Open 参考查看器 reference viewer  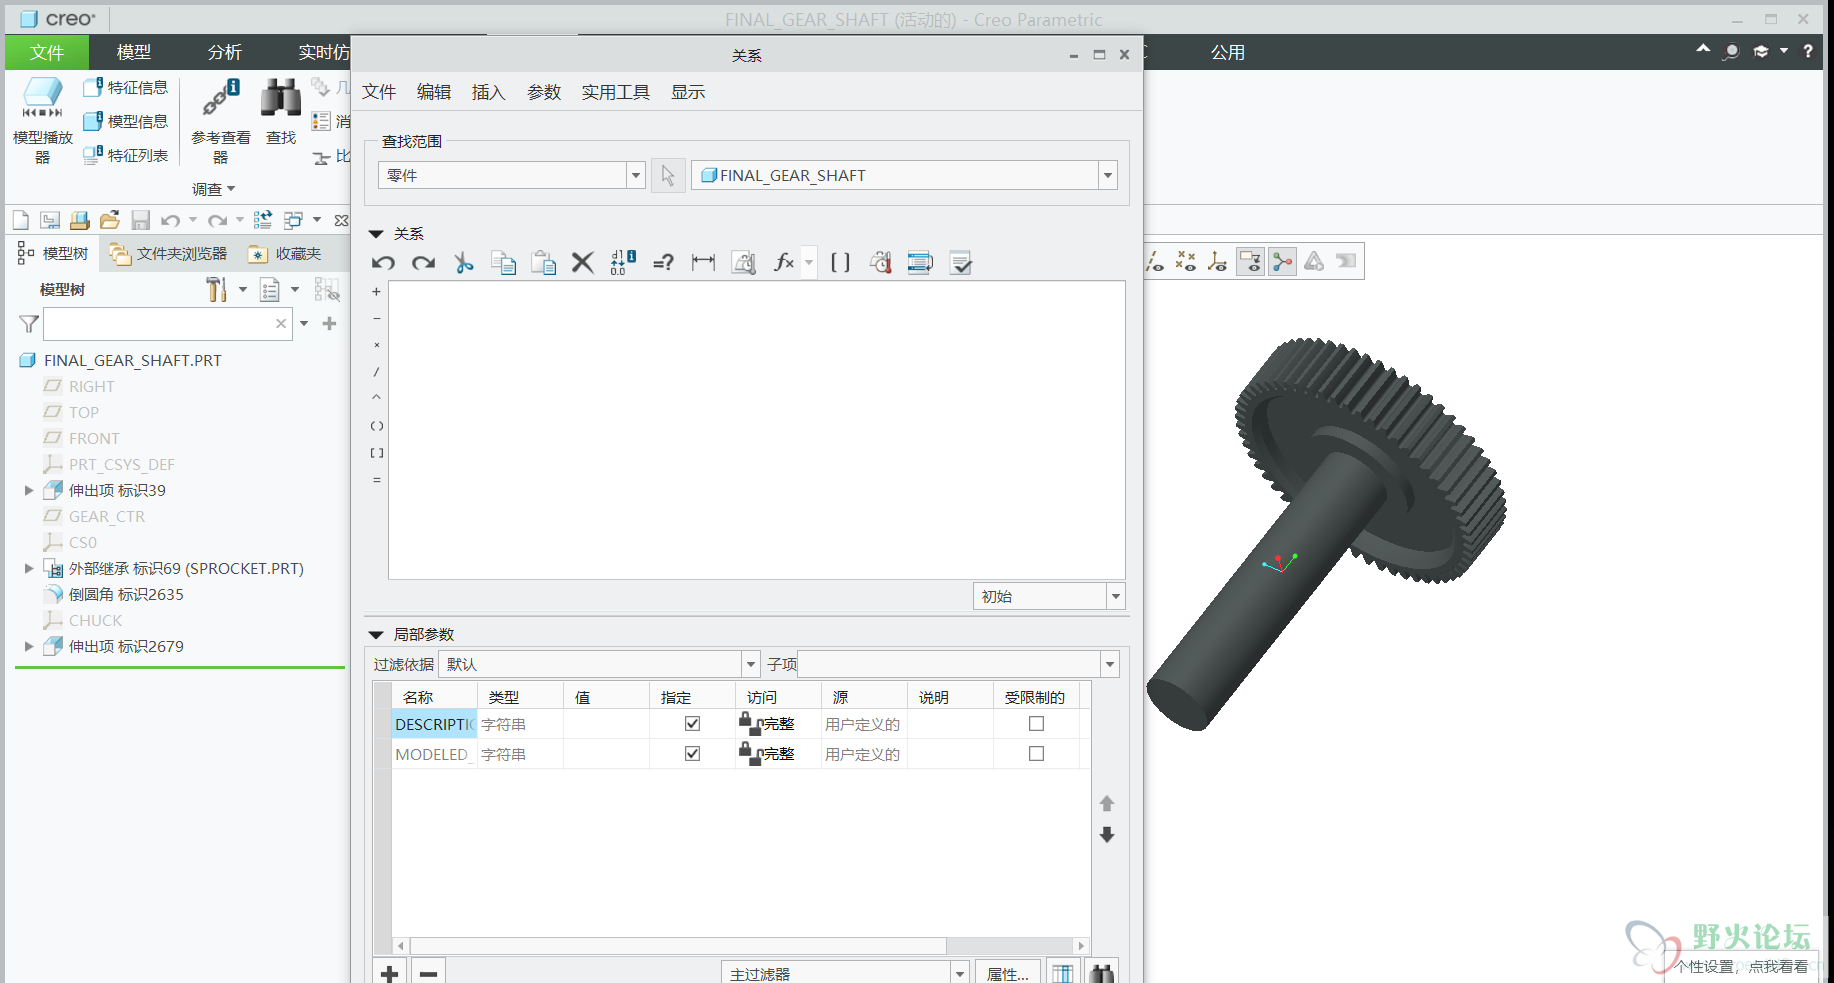[221, 120]
